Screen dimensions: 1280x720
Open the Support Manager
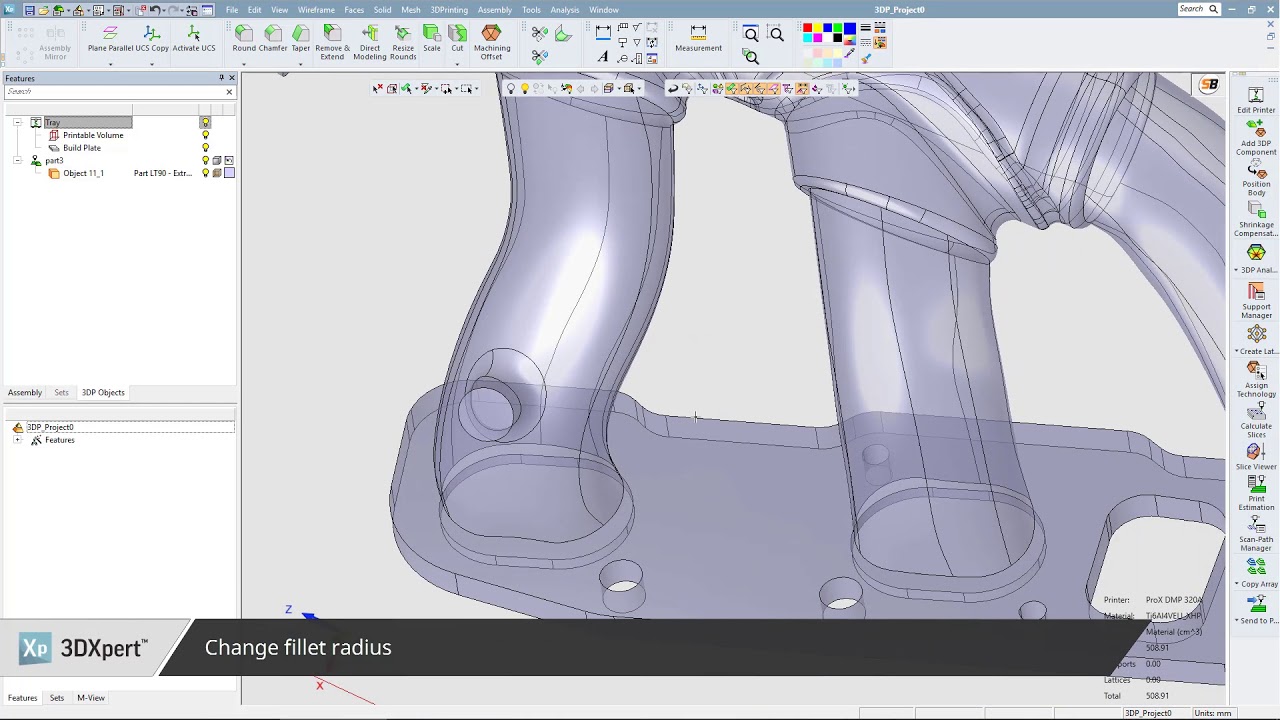(1256, 302)
